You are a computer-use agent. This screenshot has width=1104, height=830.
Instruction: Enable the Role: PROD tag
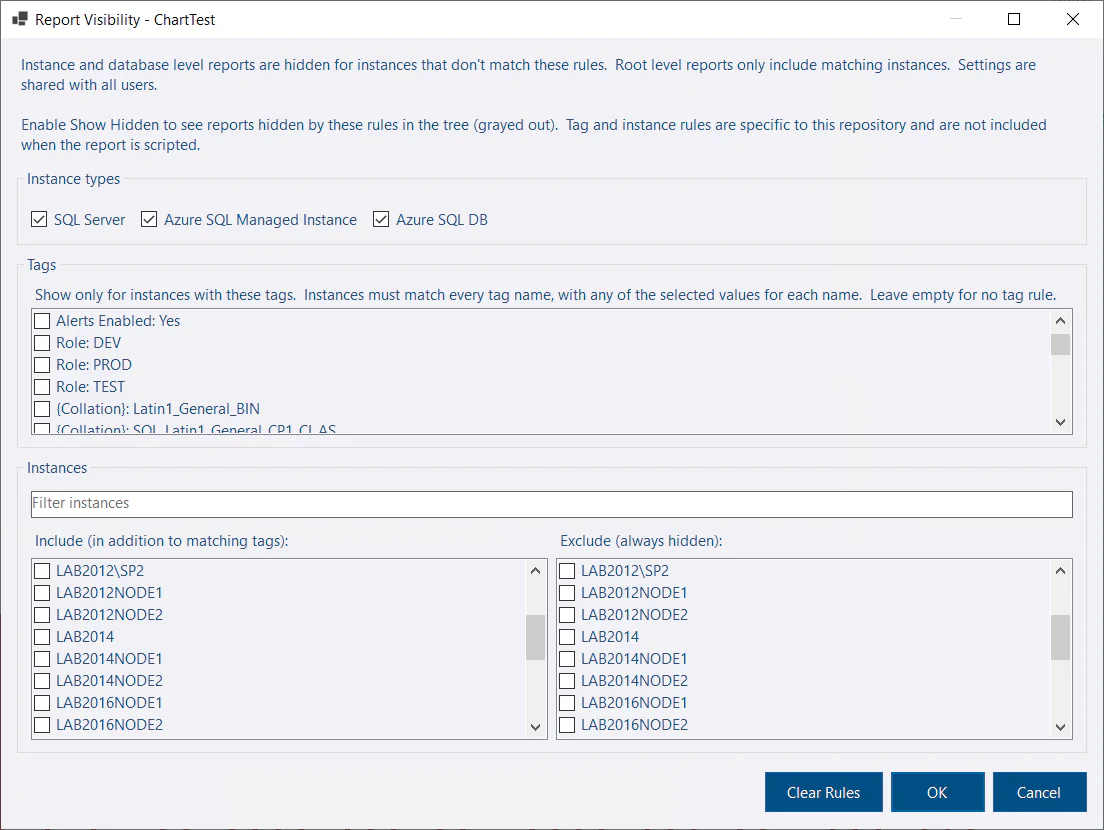42,365
